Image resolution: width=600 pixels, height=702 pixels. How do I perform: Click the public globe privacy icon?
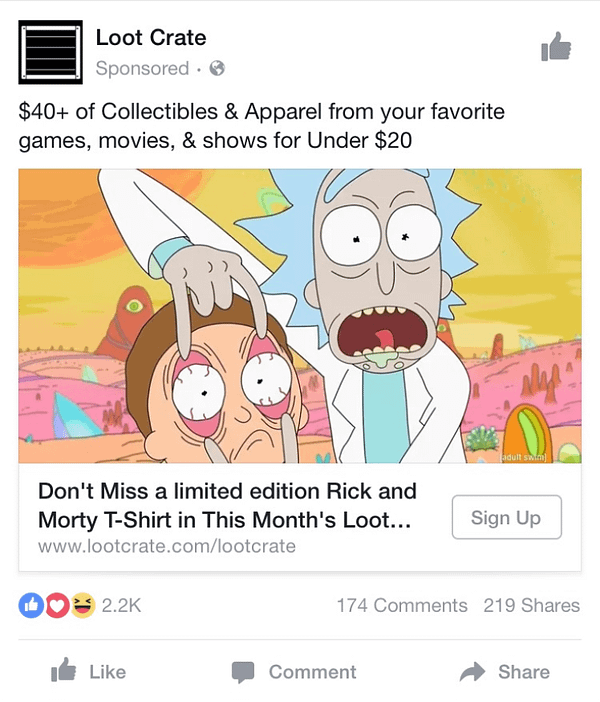click(x=217, y=68)
